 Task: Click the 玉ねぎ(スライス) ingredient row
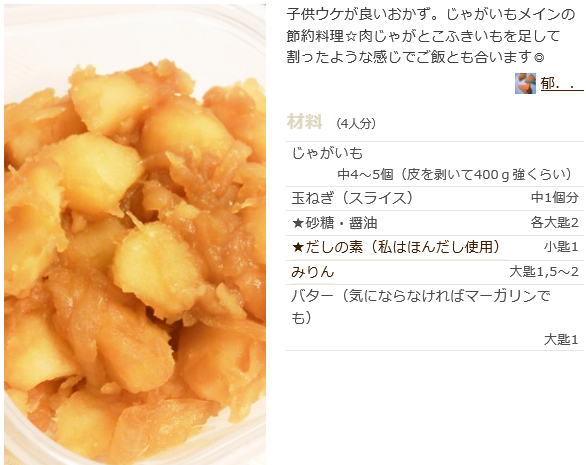point(435,198)
